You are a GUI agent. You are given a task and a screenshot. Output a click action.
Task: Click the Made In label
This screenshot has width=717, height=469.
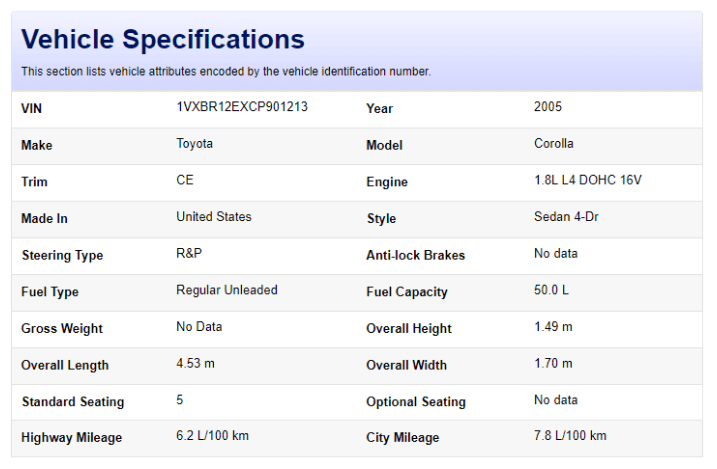point(44,219)
